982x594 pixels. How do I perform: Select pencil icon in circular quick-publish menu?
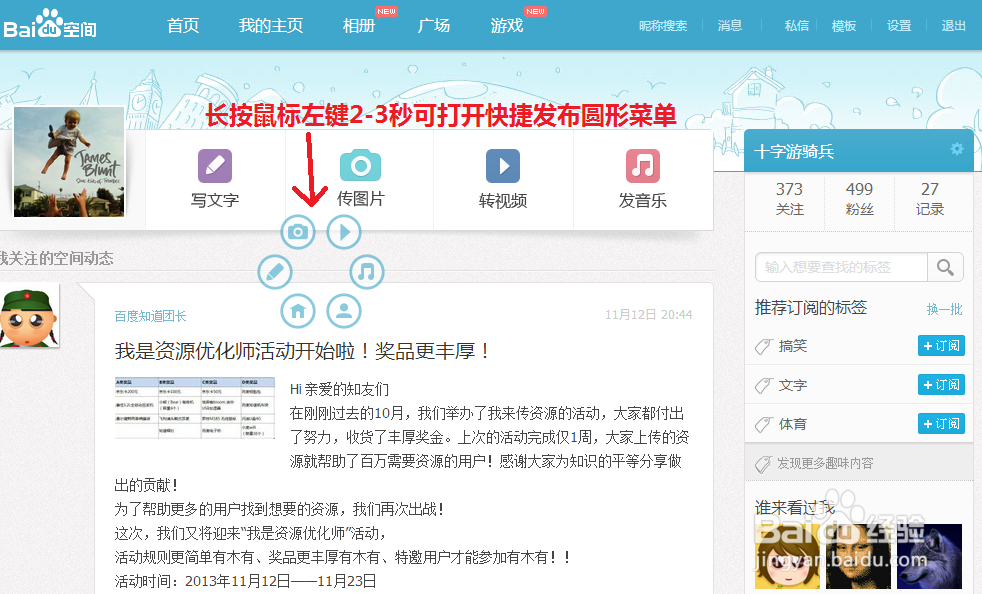[275, 272]
